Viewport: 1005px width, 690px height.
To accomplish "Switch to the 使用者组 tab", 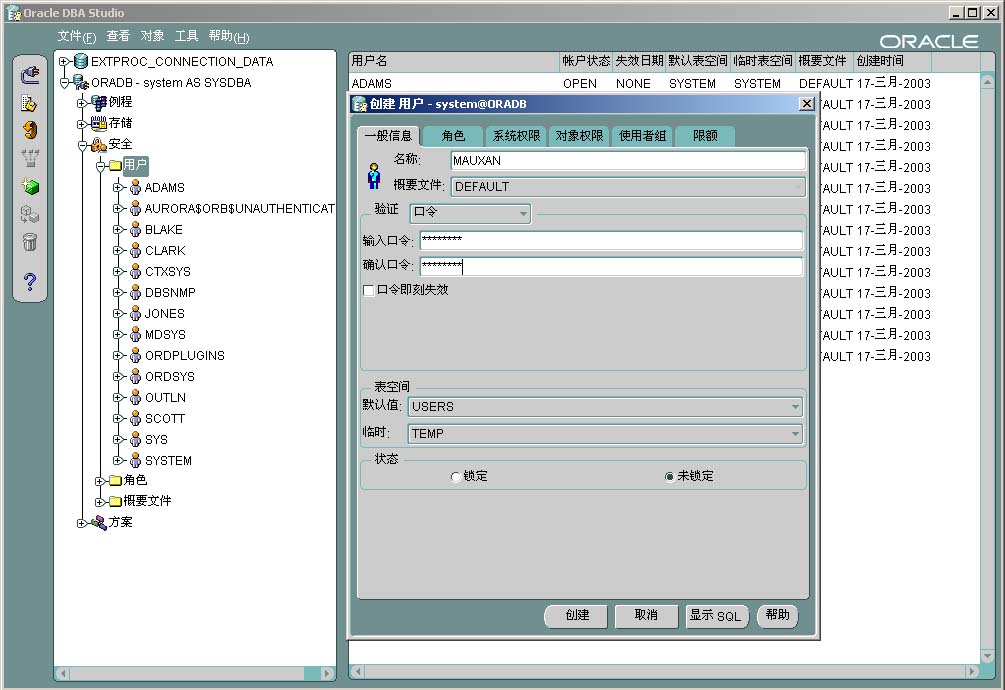I will click(642, 136).
